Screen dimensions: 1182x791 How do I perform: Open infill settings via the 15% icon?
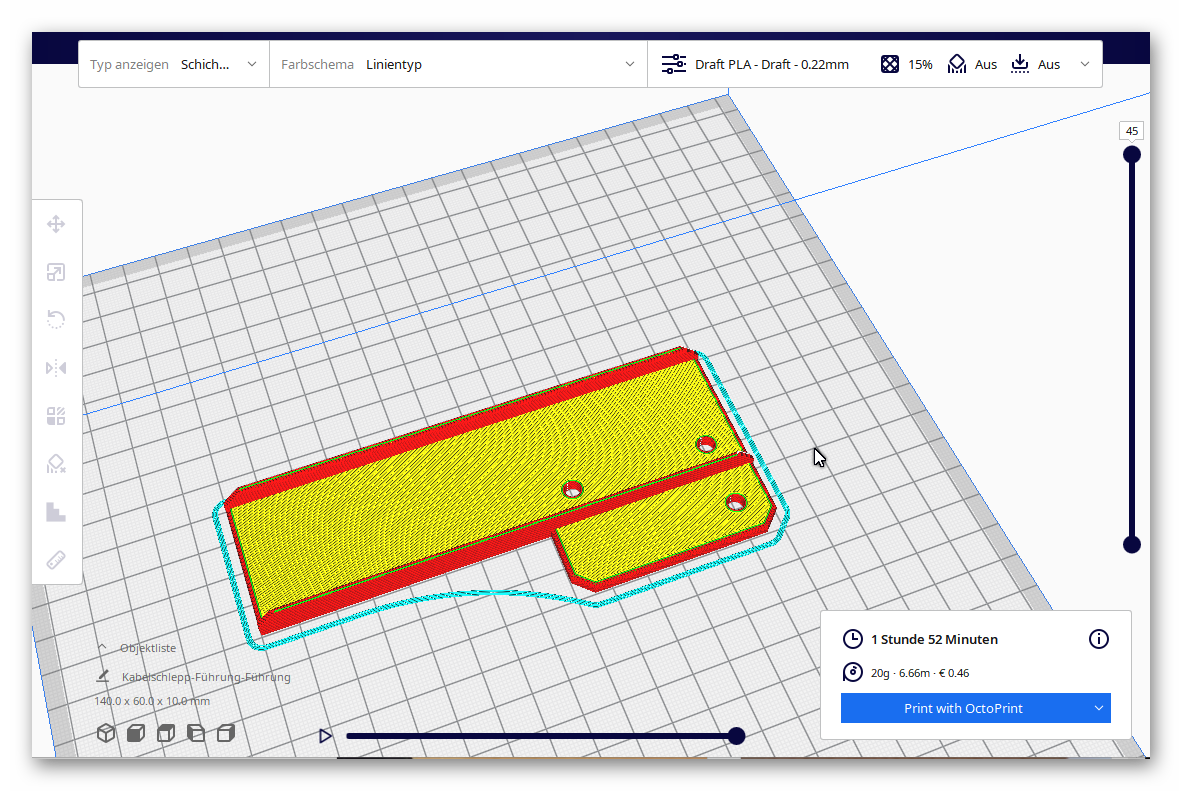pos(889,63)
